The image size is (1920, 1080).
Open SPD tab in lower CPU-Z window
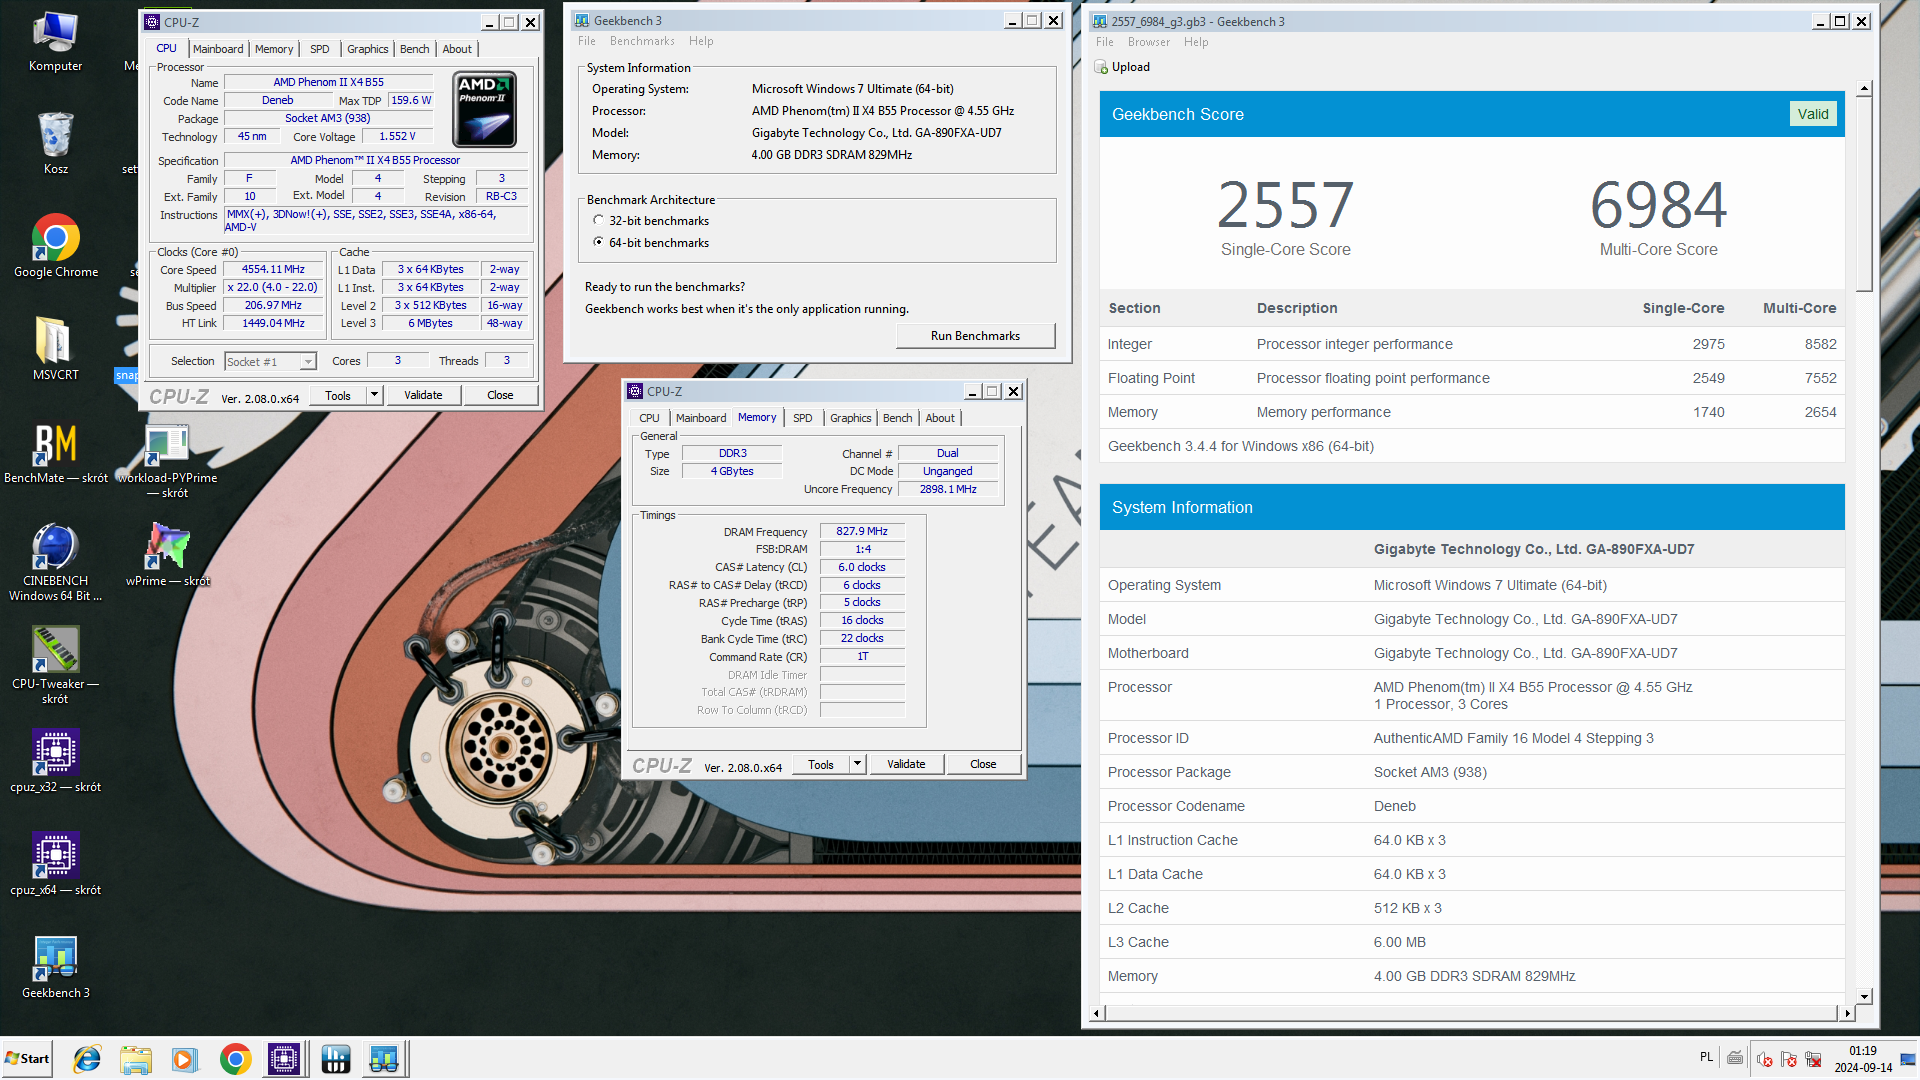pos(802,418)
